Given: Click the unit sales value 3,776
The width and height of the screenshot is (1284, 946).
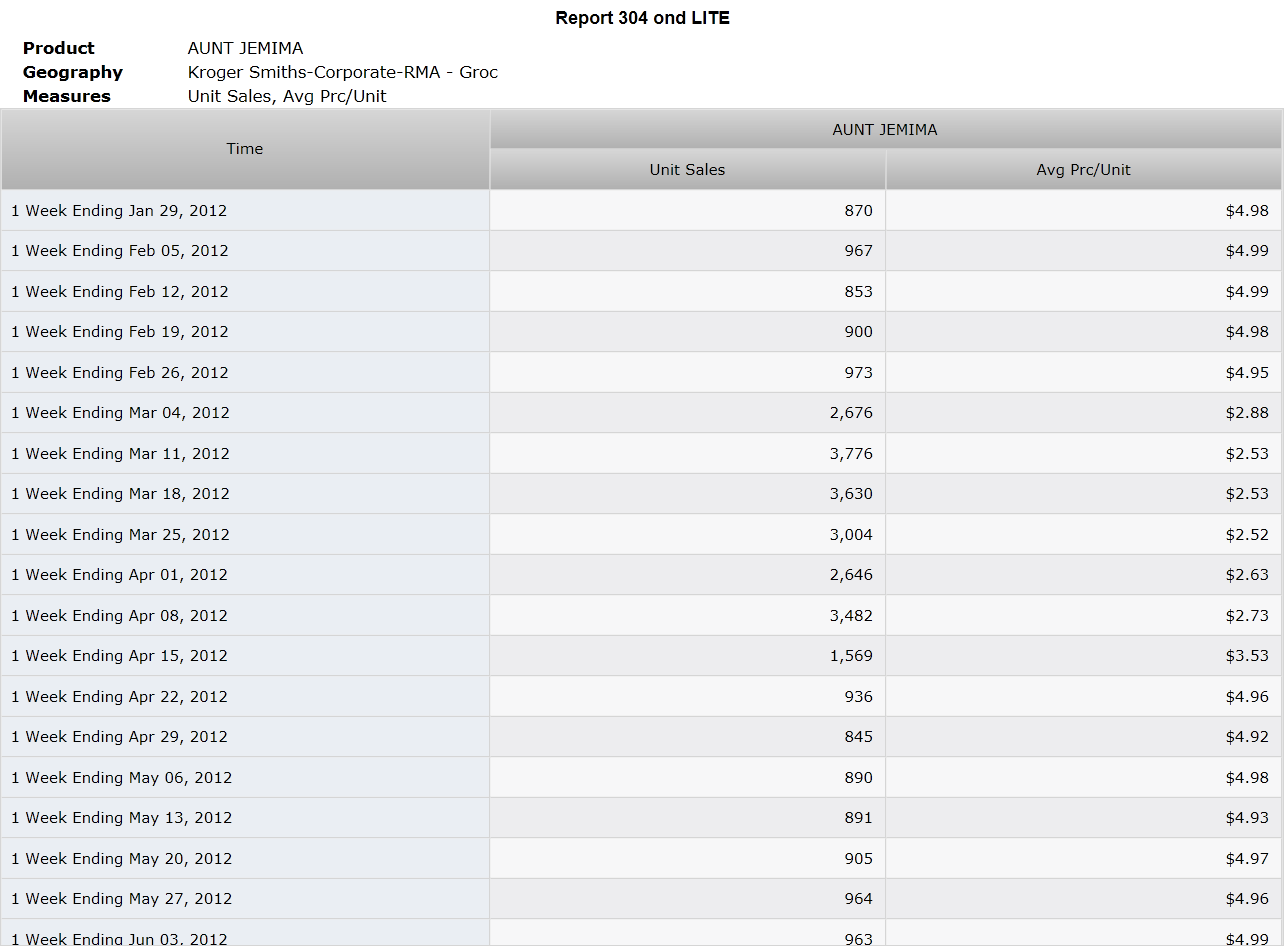Looking at the screenshot, I should click(851, 454).
